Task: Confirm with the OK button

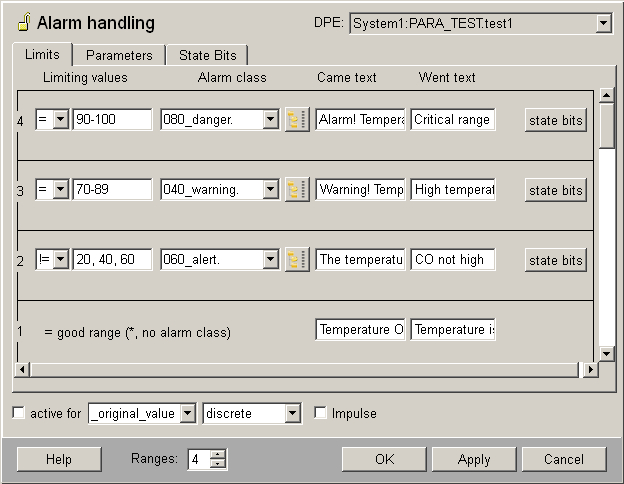Action: tap(384, 459)
